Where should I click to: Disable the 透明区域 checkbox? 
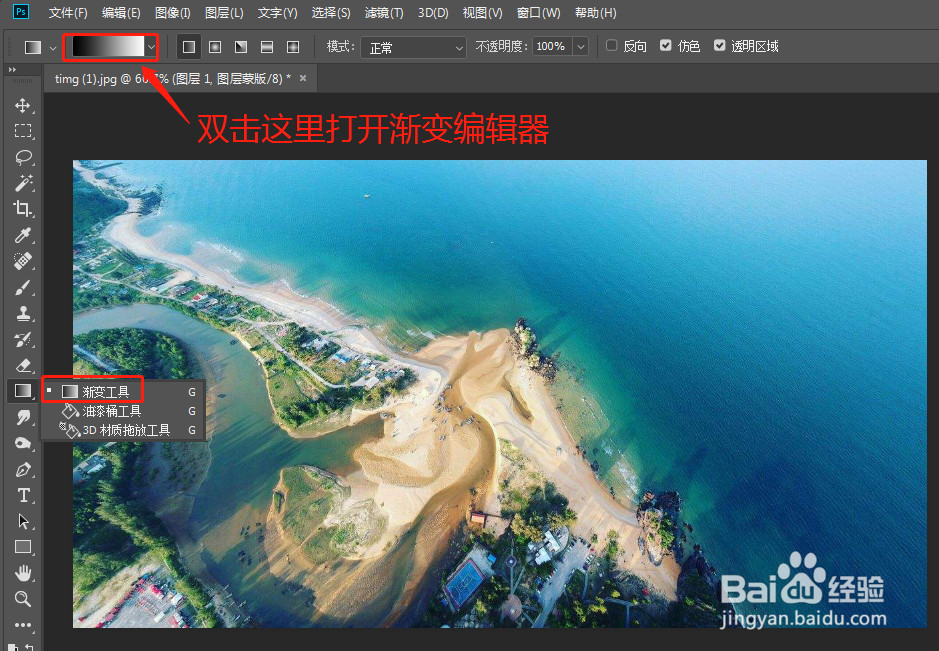[x=721, y=46]
